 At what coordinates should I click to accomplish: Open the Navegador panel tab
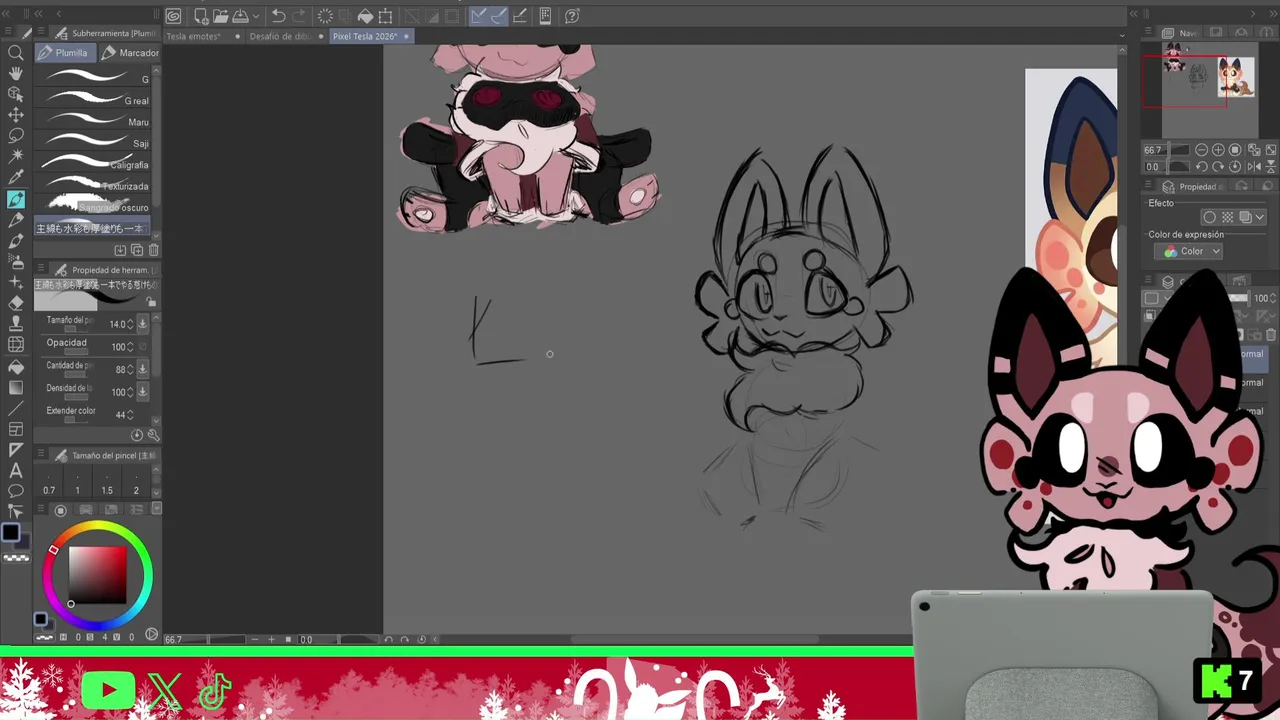point(1179,33)
